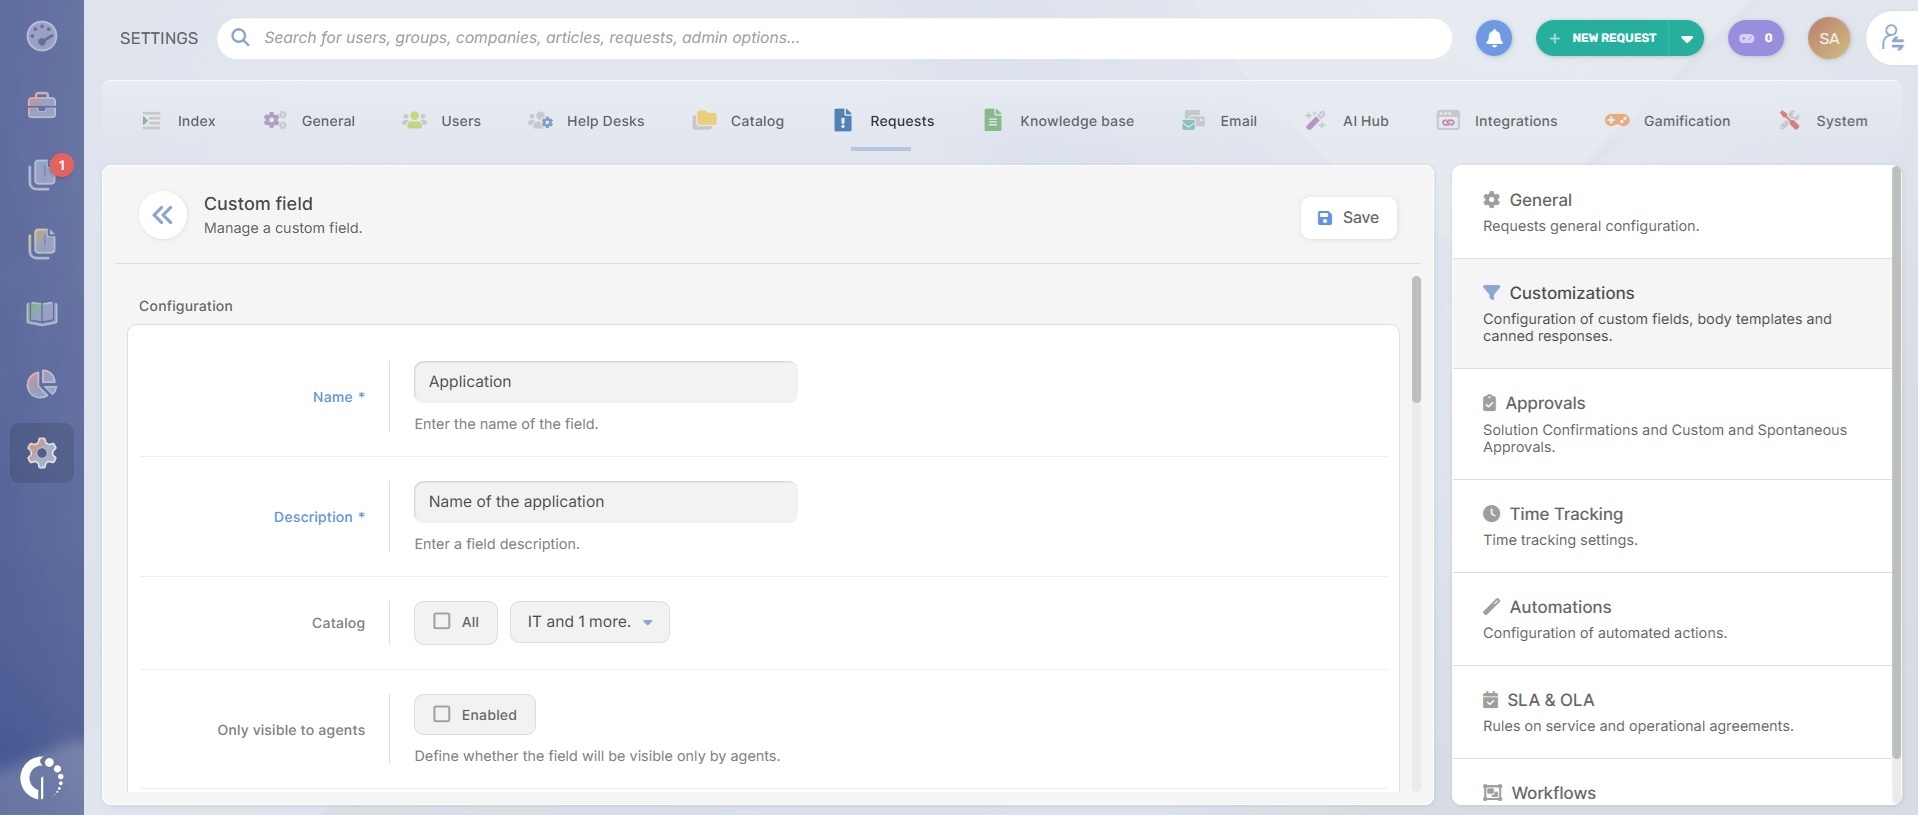This screenshot has height=815, width=1918.
Task: Click the Catalog folder icon
Action: point(704,120)
